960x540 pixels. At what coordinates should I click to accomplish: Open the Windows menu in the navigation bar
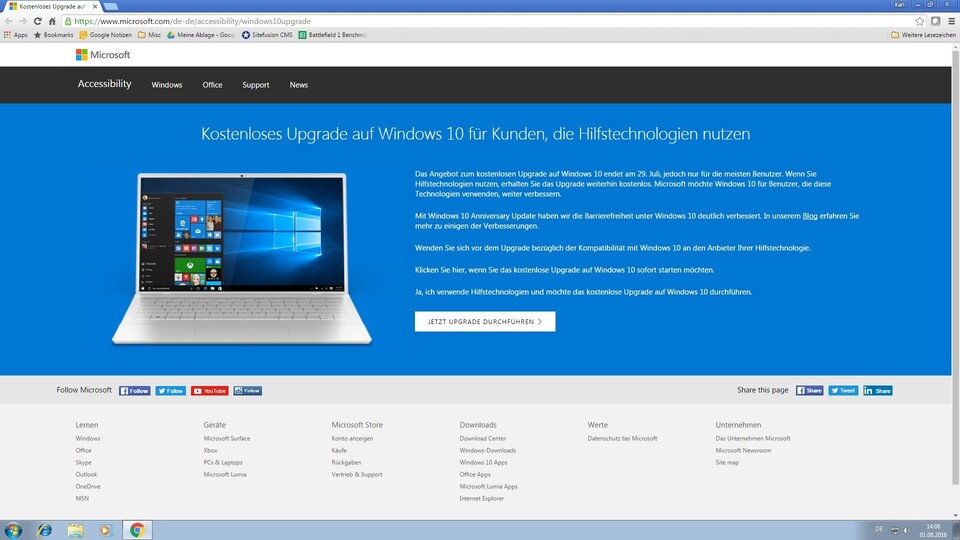[167, 85]
